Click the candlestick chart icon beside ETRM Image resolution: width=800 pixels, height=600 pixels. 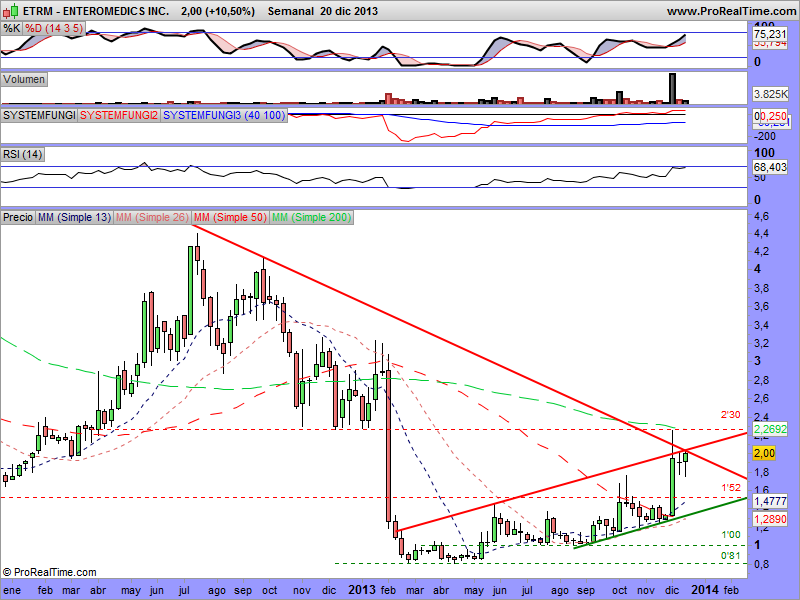click(10, 11)
